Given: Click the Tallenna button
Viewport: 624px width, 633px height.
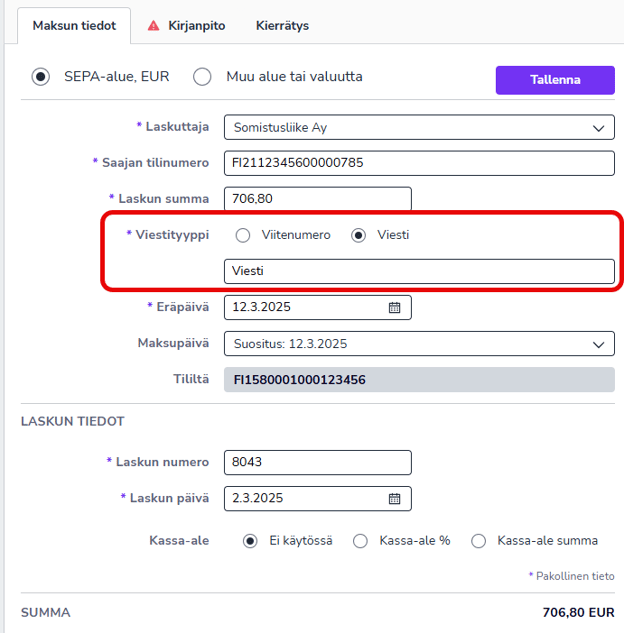Looking at the screenshot, I should [554, 80].
